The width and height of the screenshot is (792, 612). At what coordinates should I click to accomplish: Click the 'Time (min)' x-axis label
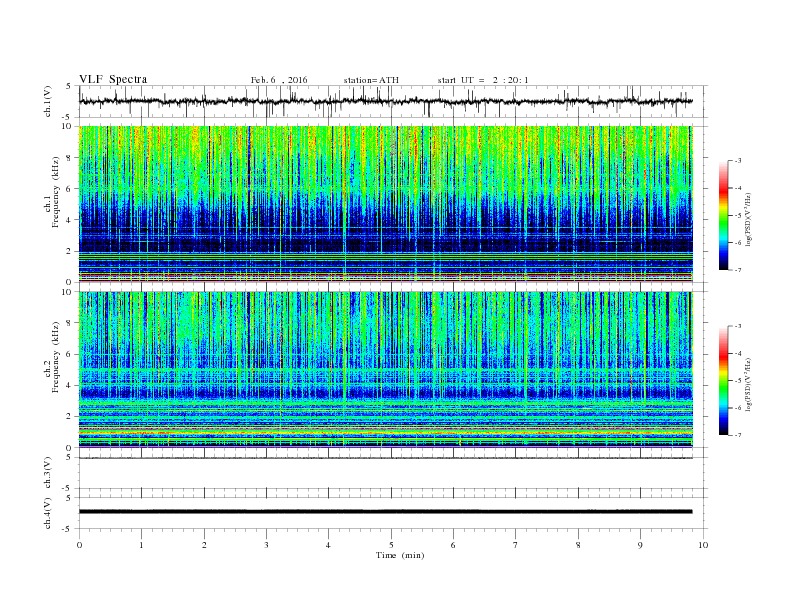pyautogui.click(x=400, y=555)
